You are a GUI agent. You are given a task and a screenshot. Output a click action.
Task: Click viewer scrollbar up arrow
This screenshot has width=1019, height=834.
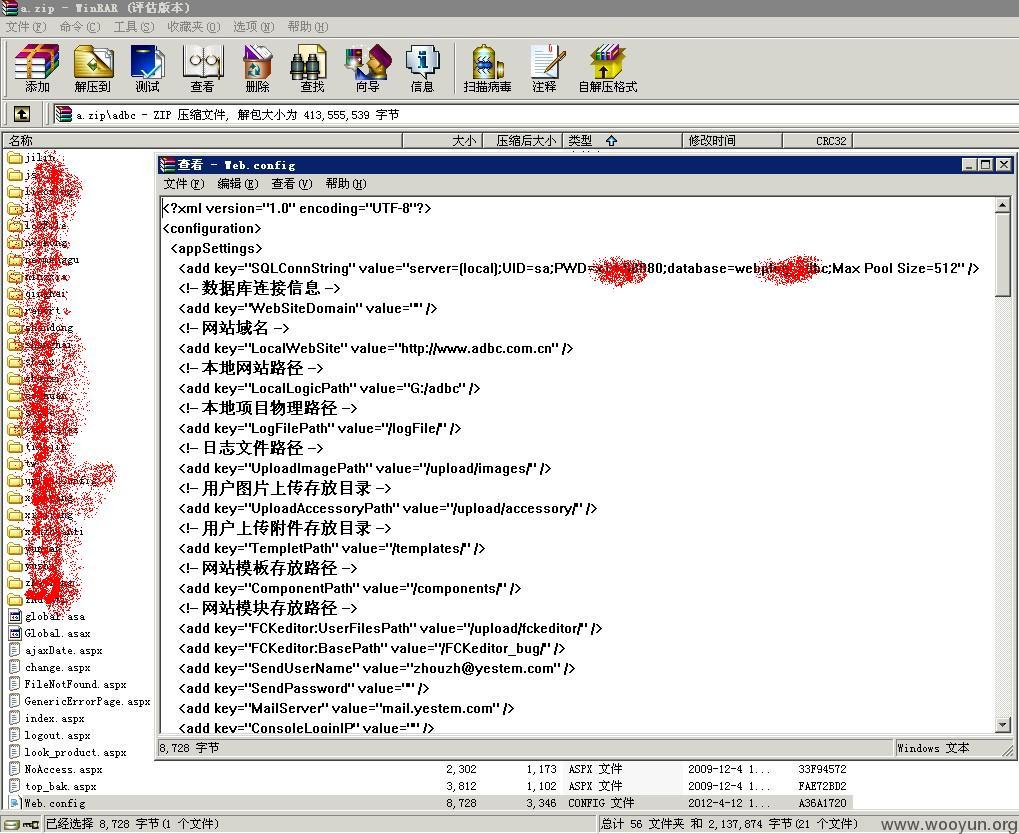(x=1003, y=205)
